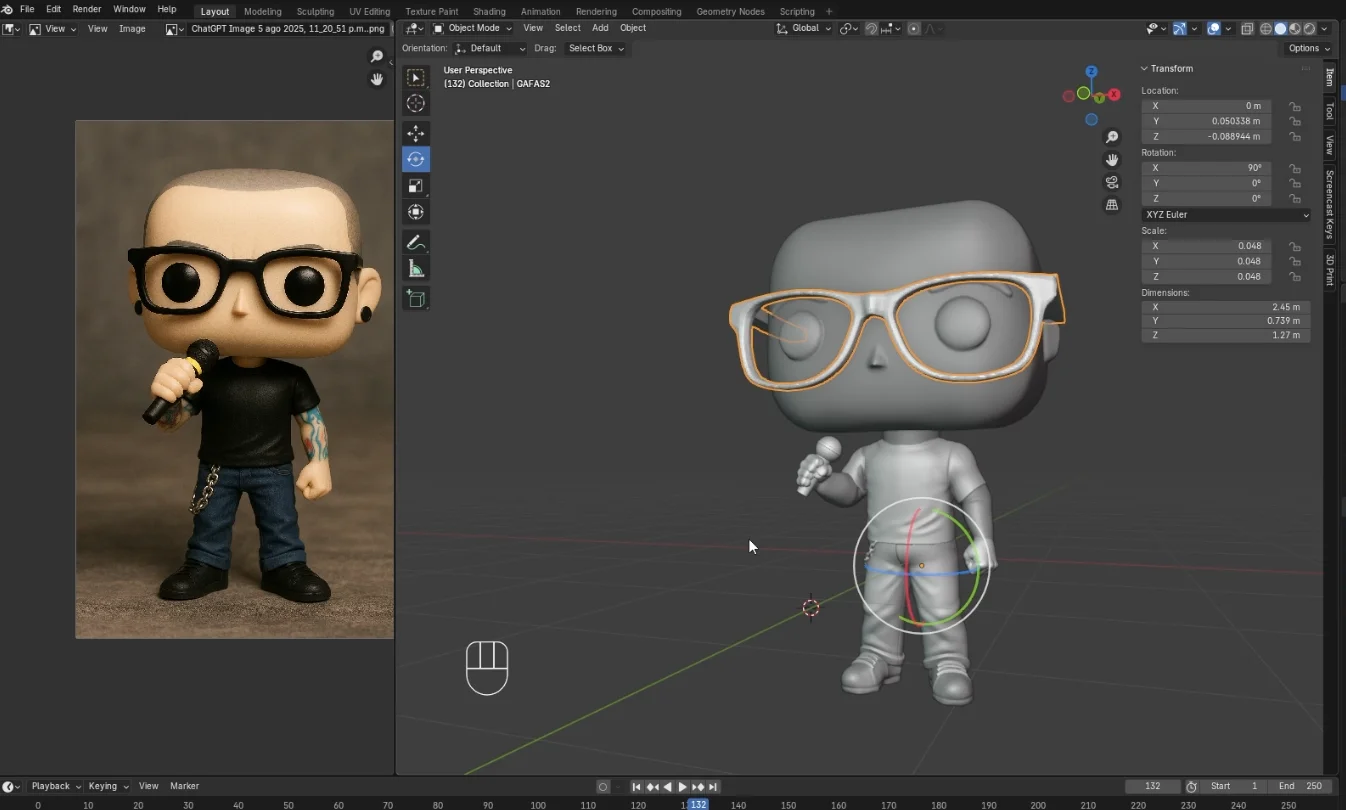
Task: Open the Select Box drag dropdown
Action: (x=596, y=48)
